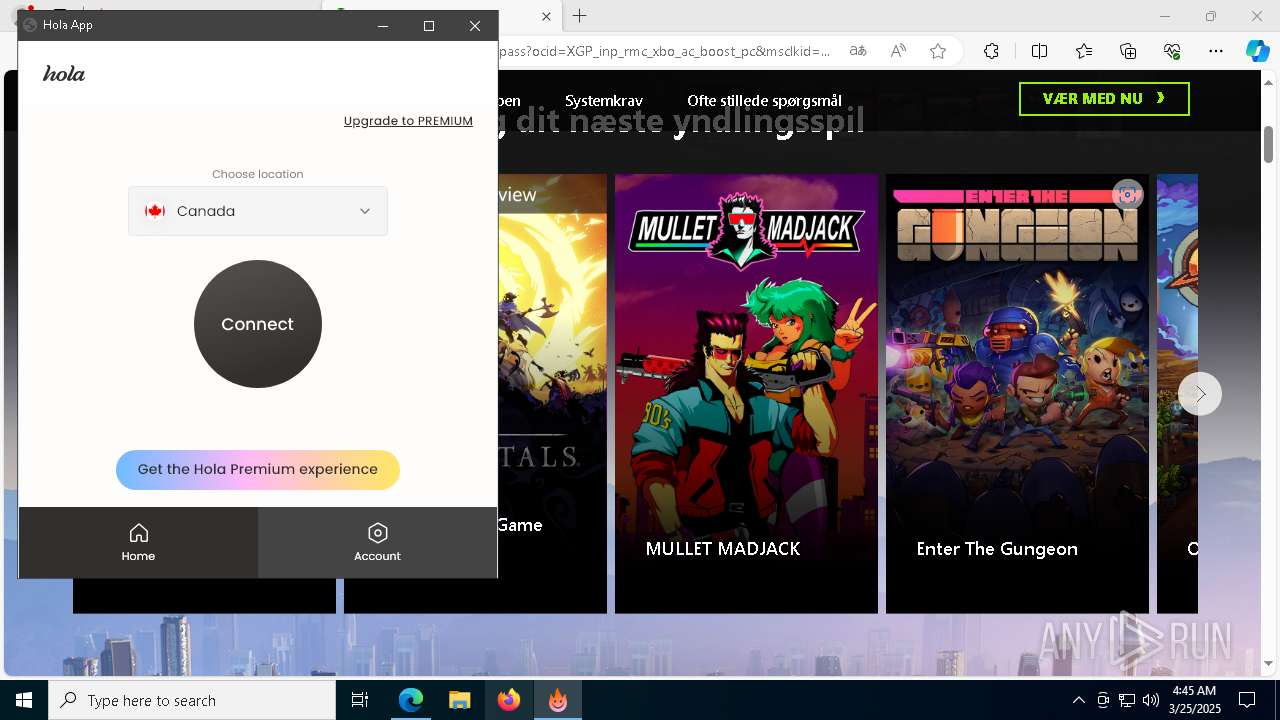
Task: Click Hola app icon on taskbar
Action: (558, 700)
